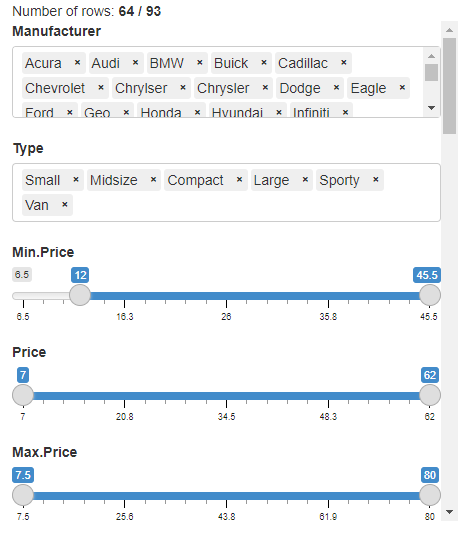The height and width of the screenshot is (547, 473).
Task: Remove the Audi tag with its x icon
Action: pos(135,62)
